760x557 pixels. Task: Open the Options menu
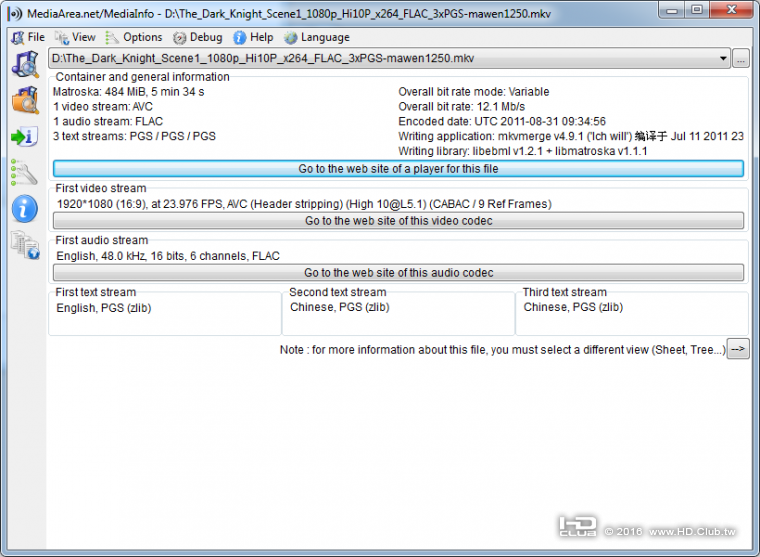pos(134,37)
